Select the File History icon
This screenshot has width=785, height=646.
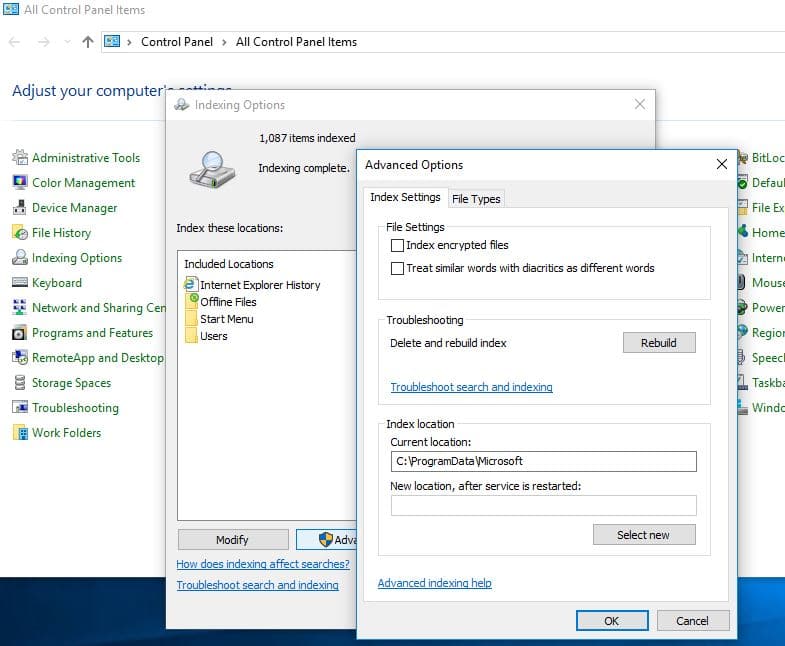[20, 233]
